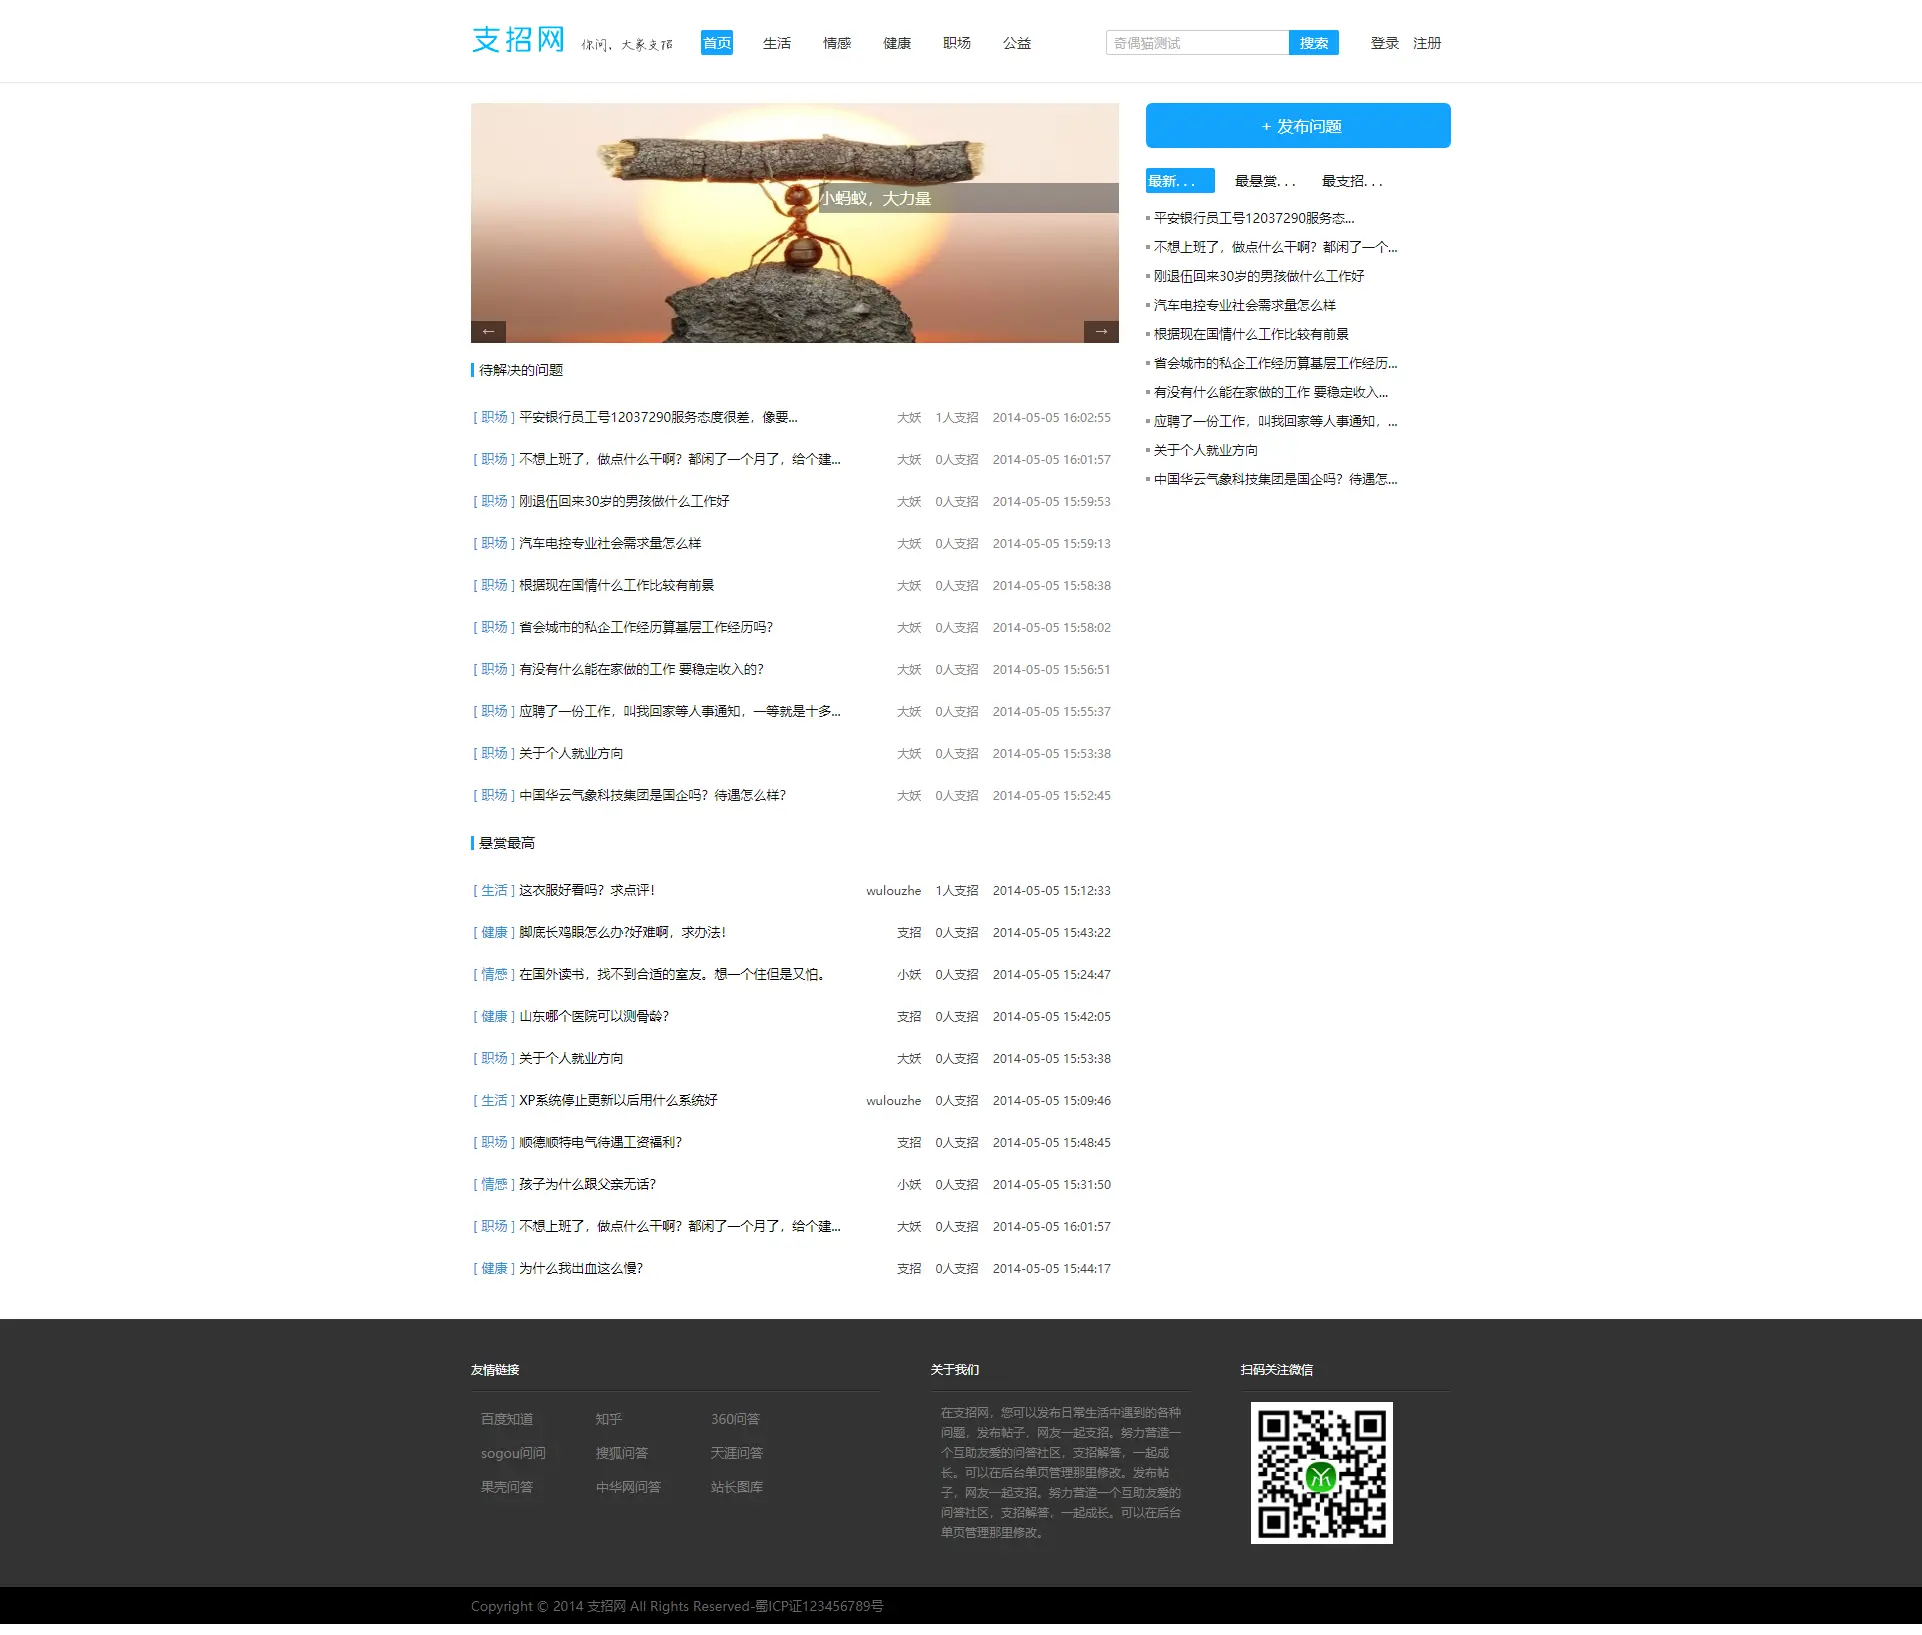Open the 天涯问答 friend link
This screenshot has width=1922, height=1635.
737,1453
